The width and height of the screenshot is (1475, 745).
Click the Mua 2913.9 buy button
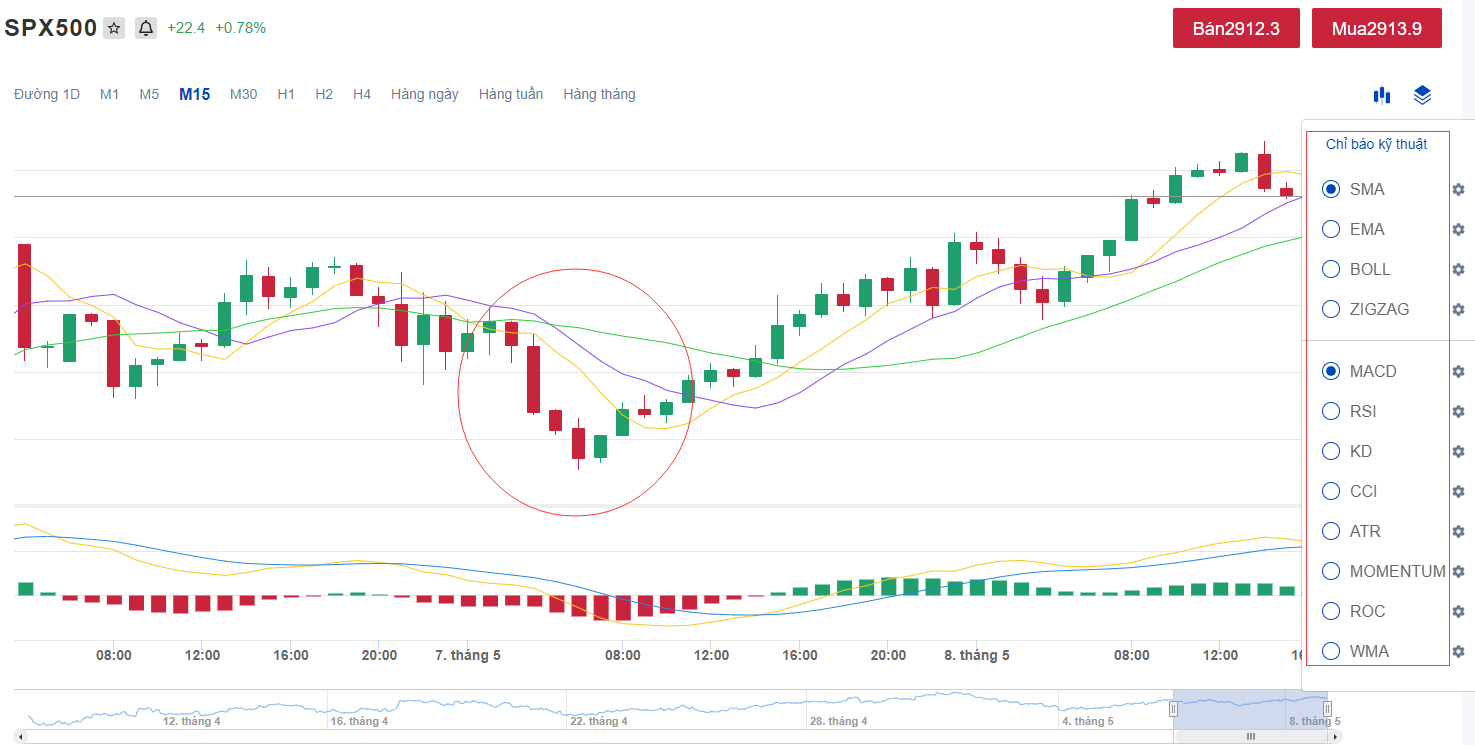(x=1376, y=28)
